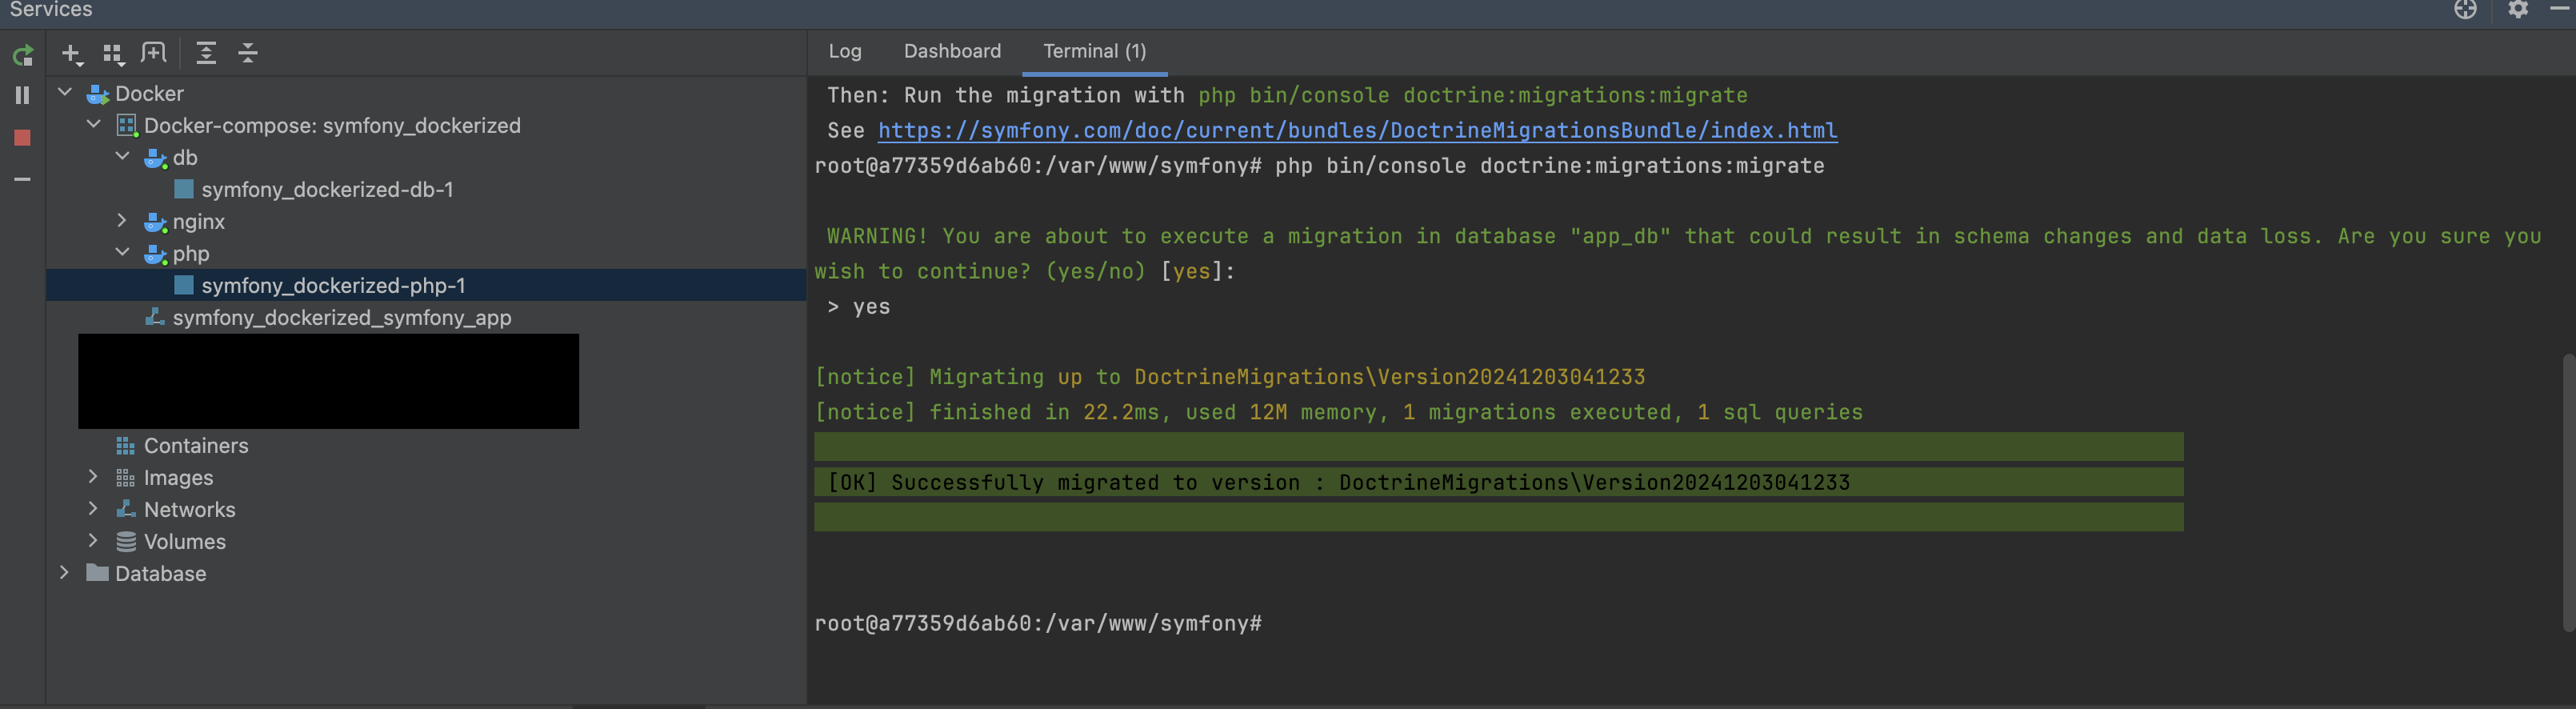Collapse the Docker-compose symfony_dockerized node
This screenshot has height=709, width=2576.
point(94,125)
